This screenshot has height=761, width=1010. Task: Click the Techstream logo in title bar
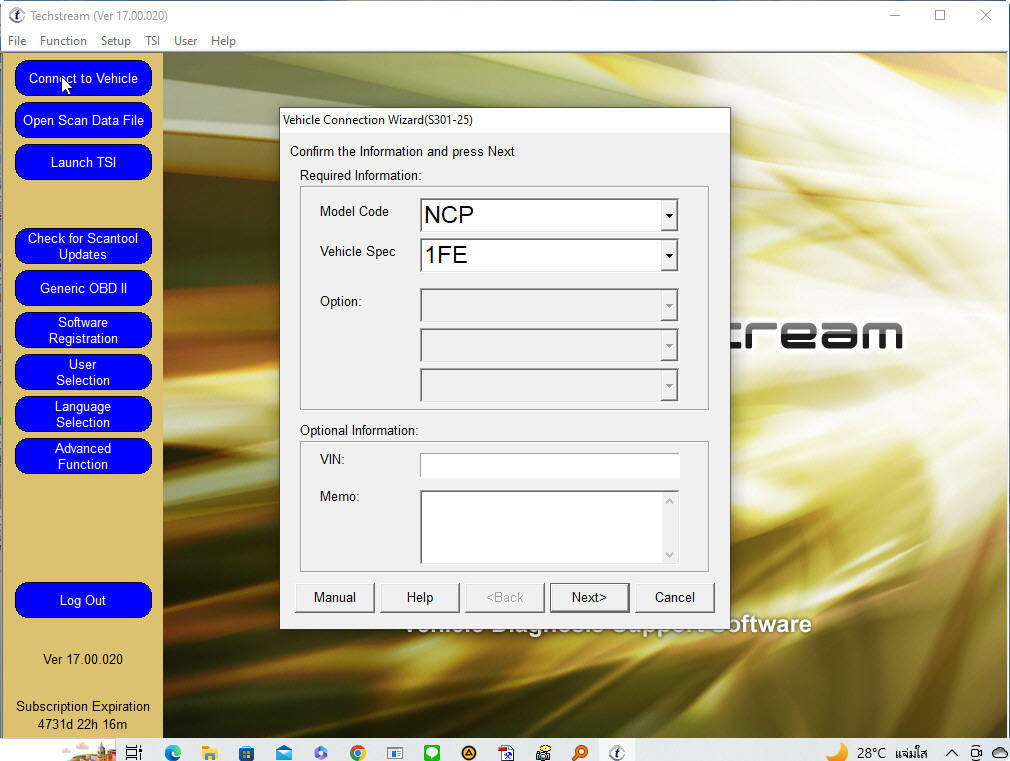click(x=16, y=16)
